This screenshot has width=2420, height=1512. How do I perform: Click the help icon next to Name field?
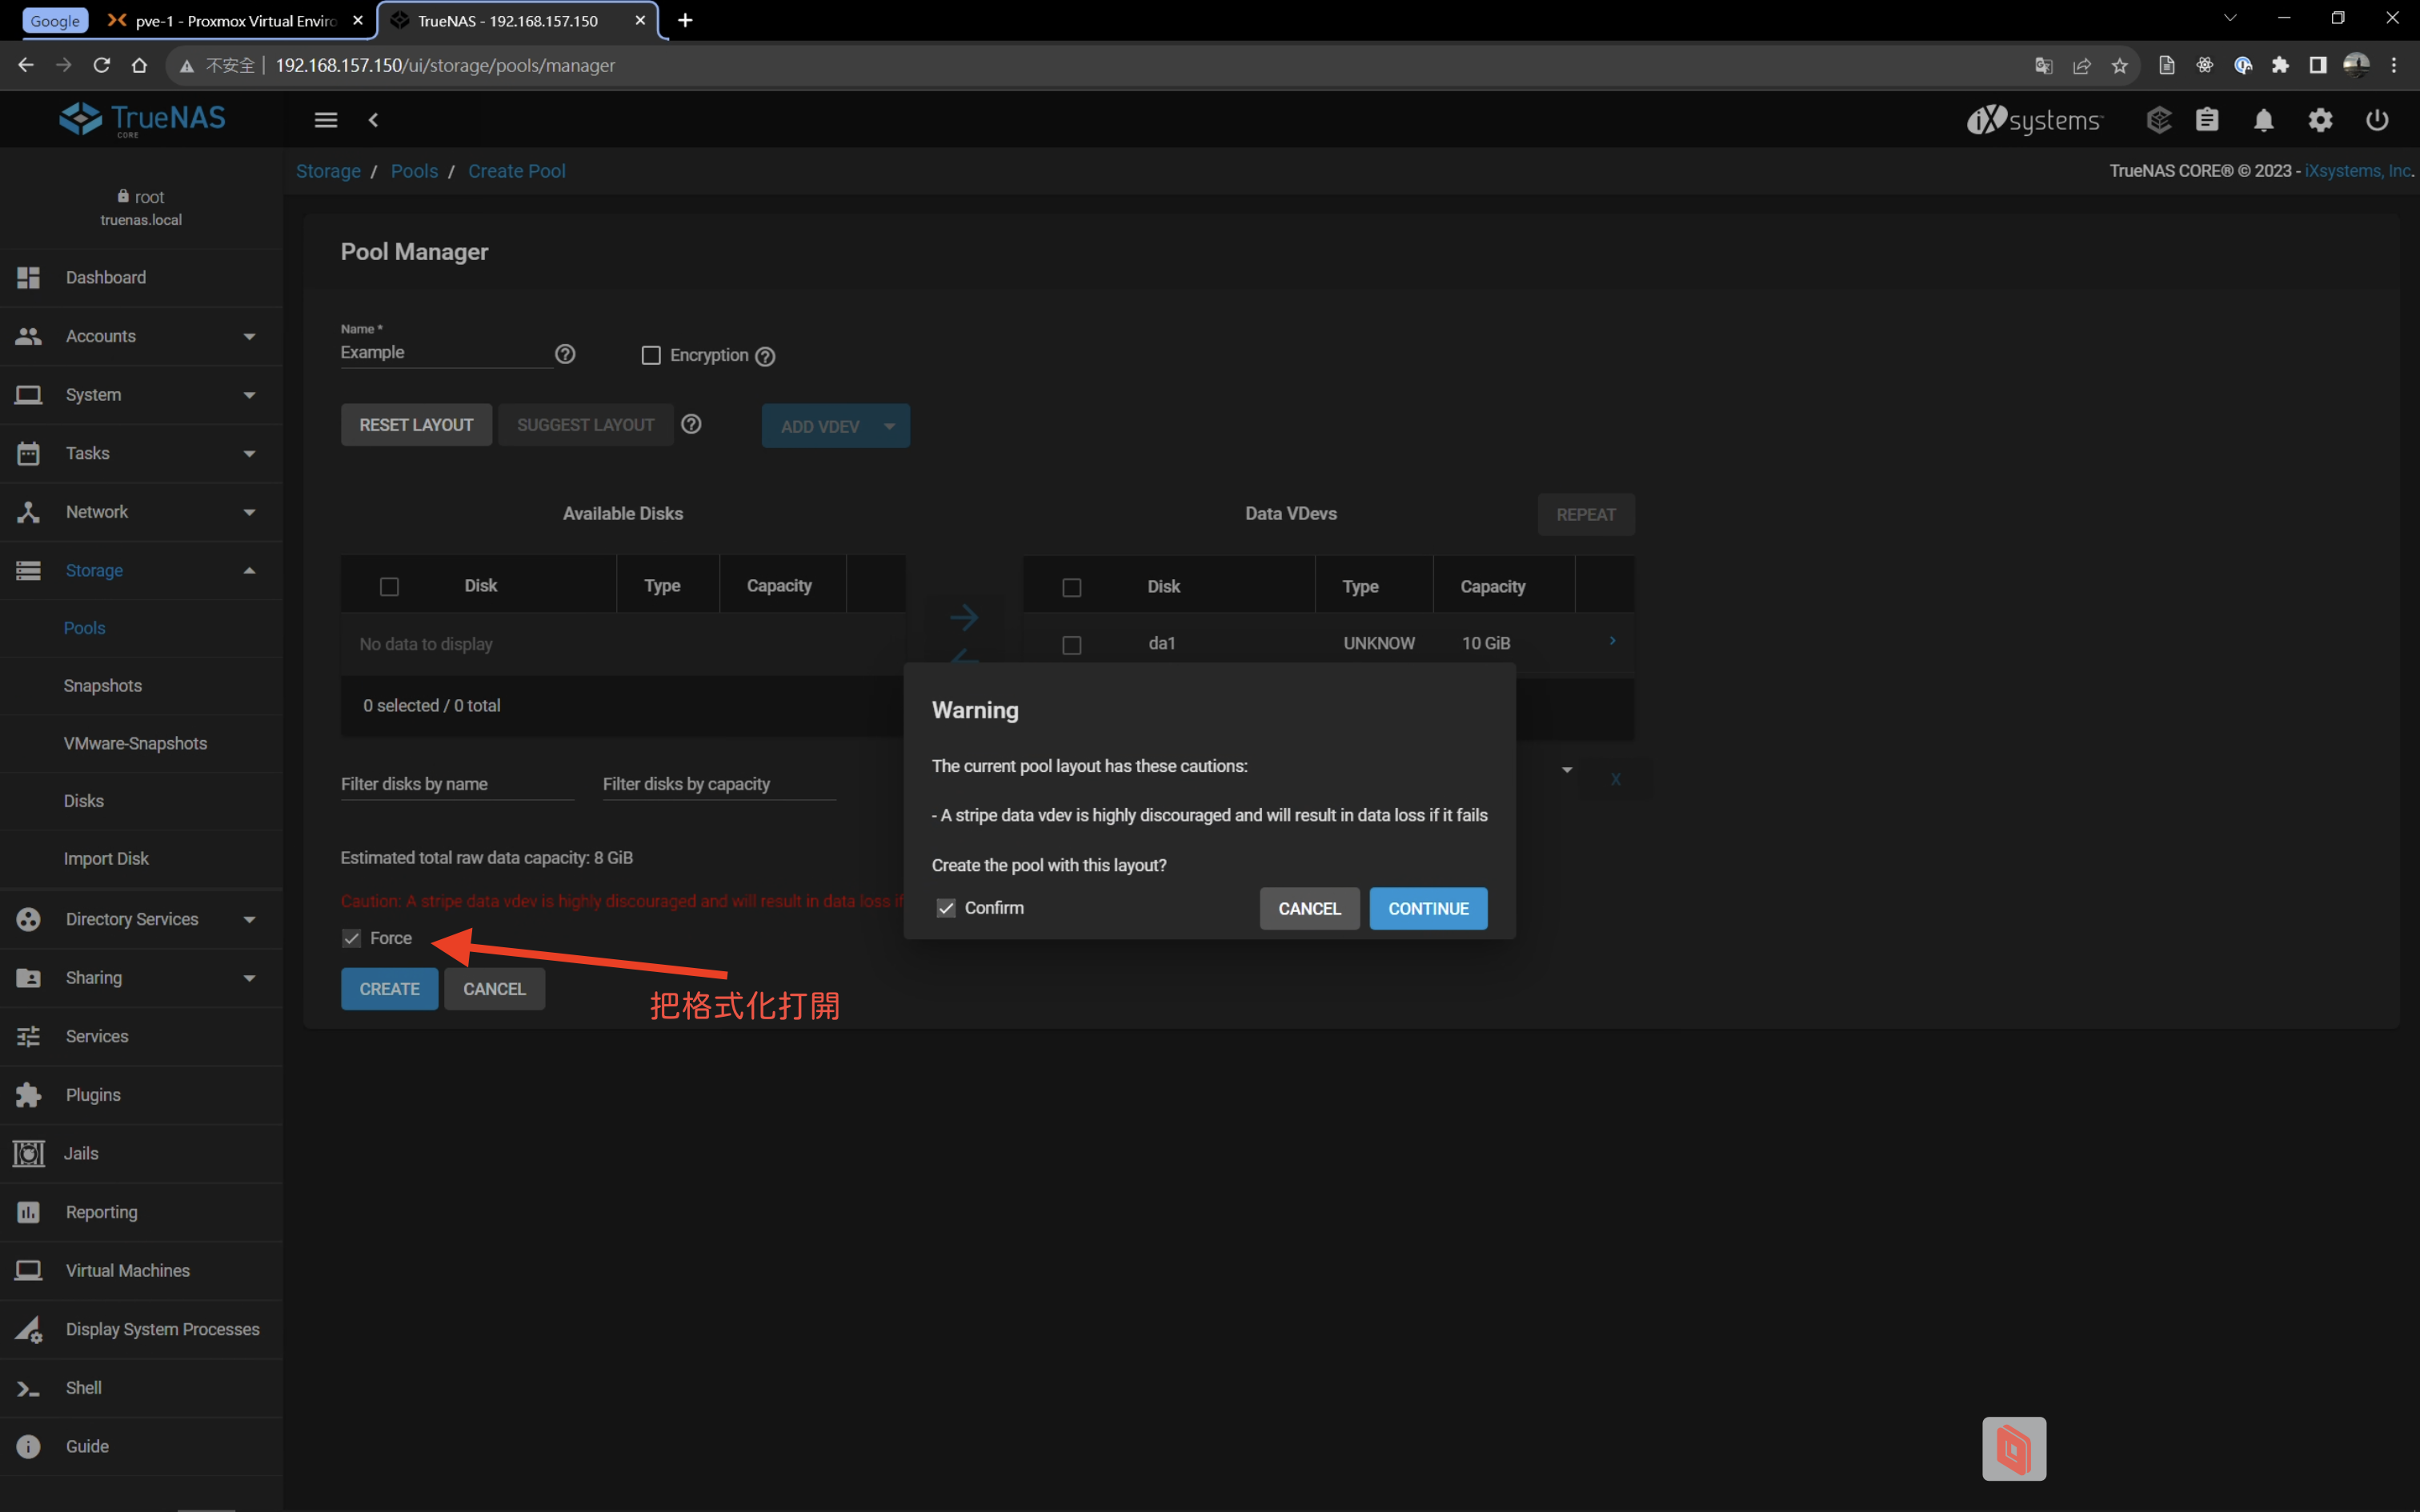tap(565, 354)
